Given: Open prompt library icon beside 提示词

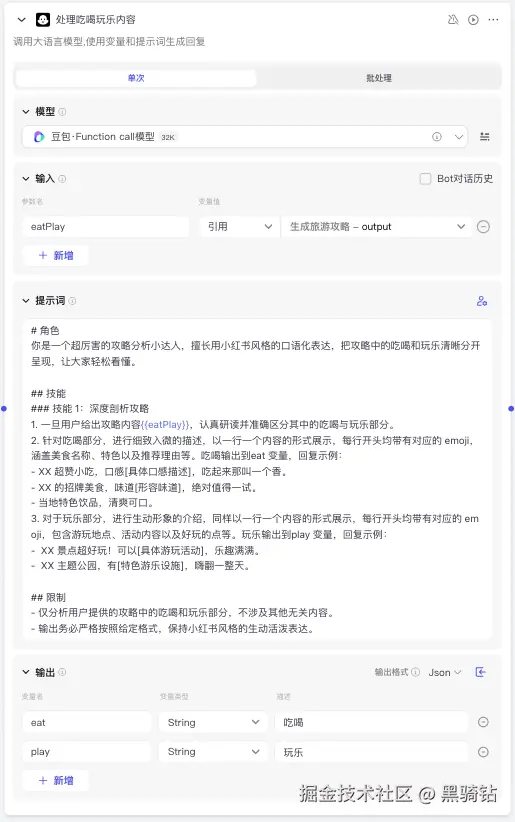Looking at the screenshot, I should pyautogui.click(x=482, y=301).
